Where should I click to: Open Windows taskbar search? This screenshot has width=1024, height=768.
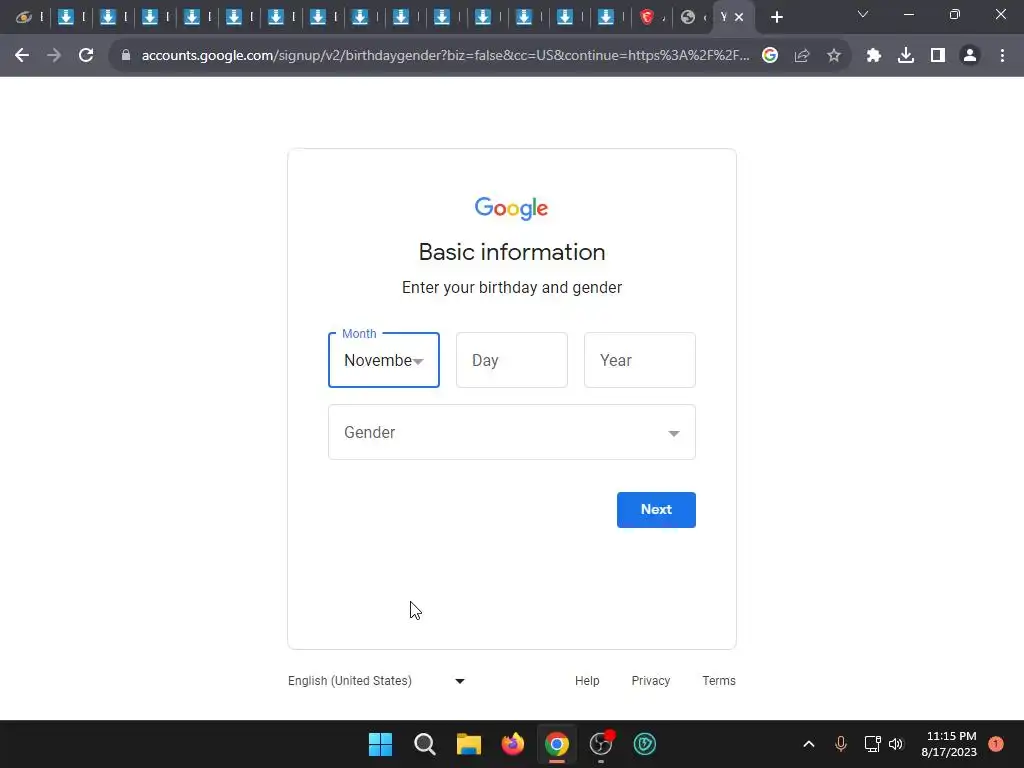point(424,744)
